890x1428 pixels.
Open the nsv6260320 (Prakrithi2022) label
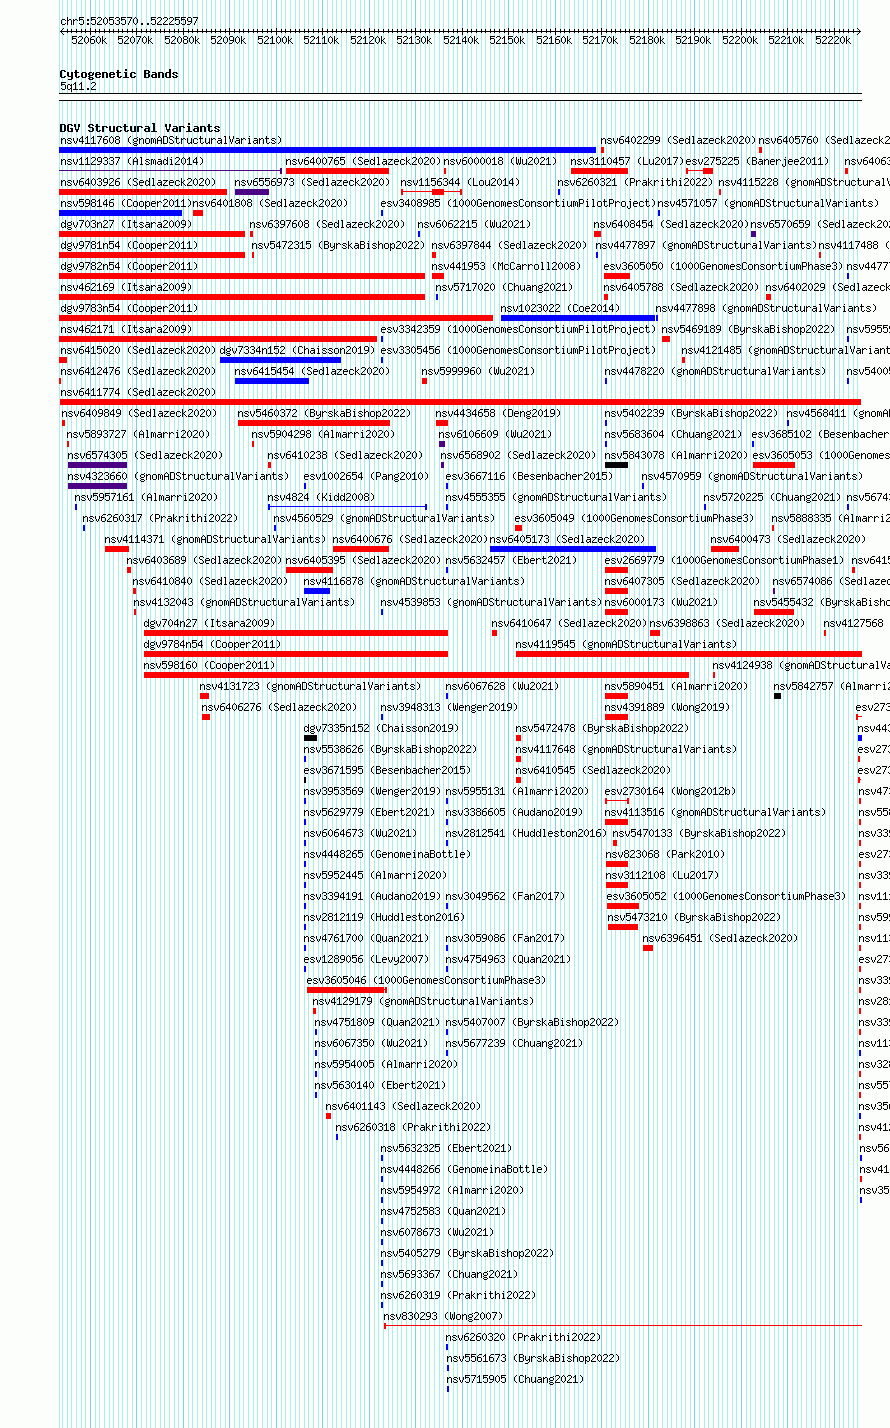tap(523, 1337)
